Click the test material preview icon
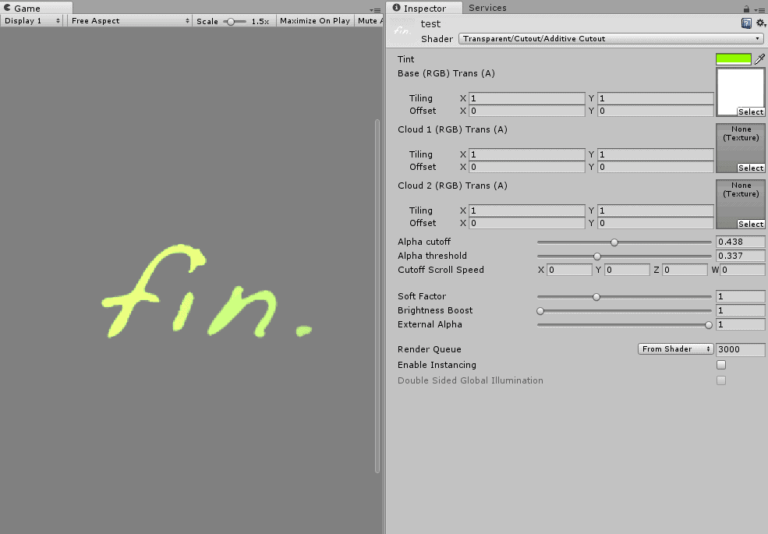 point(402,30)
